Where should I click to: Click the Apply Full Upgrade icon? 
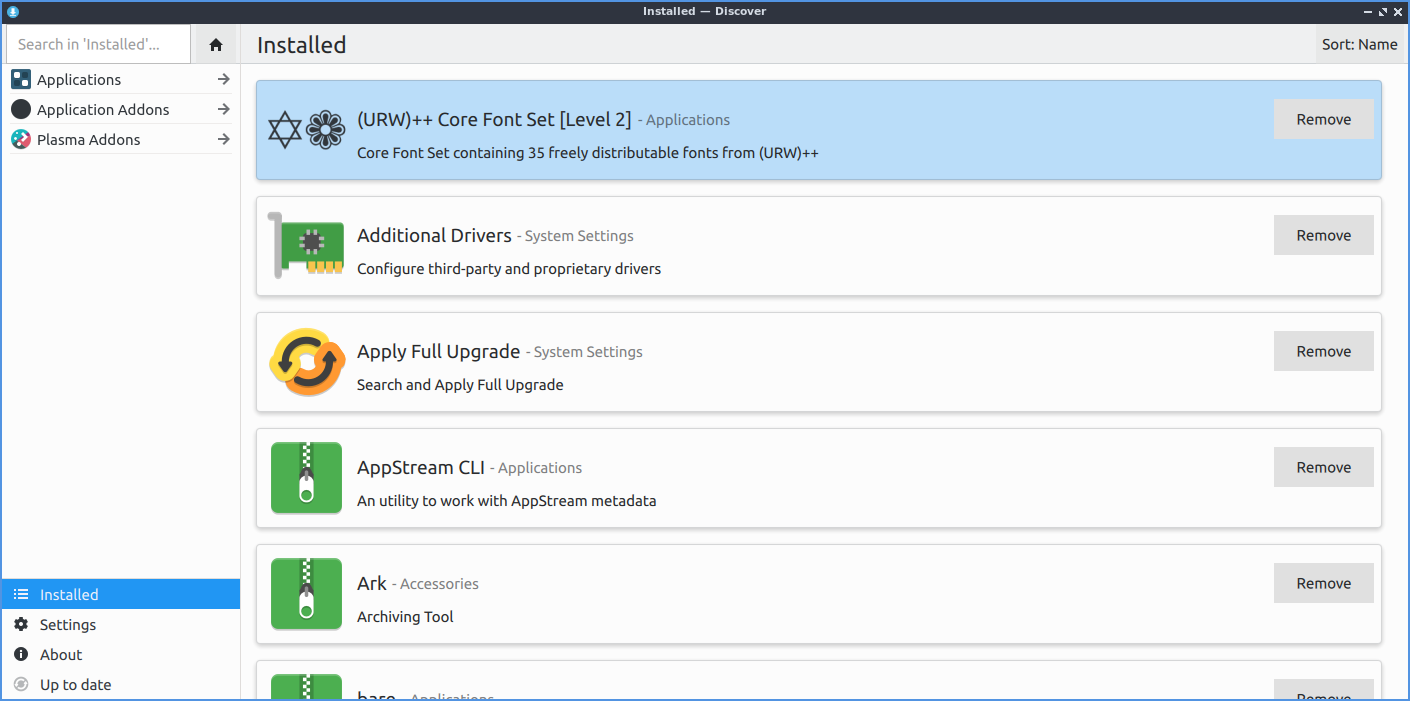coord(306,362)
